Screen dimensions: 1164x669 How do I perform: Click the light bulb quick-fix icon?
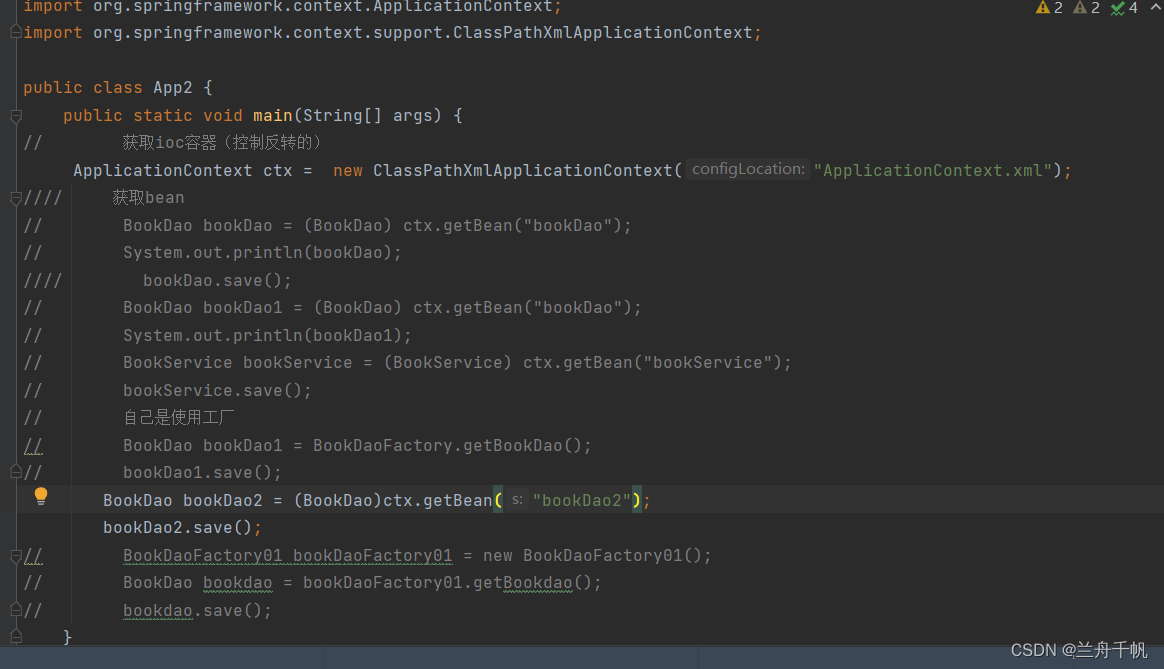click(41, 497)
